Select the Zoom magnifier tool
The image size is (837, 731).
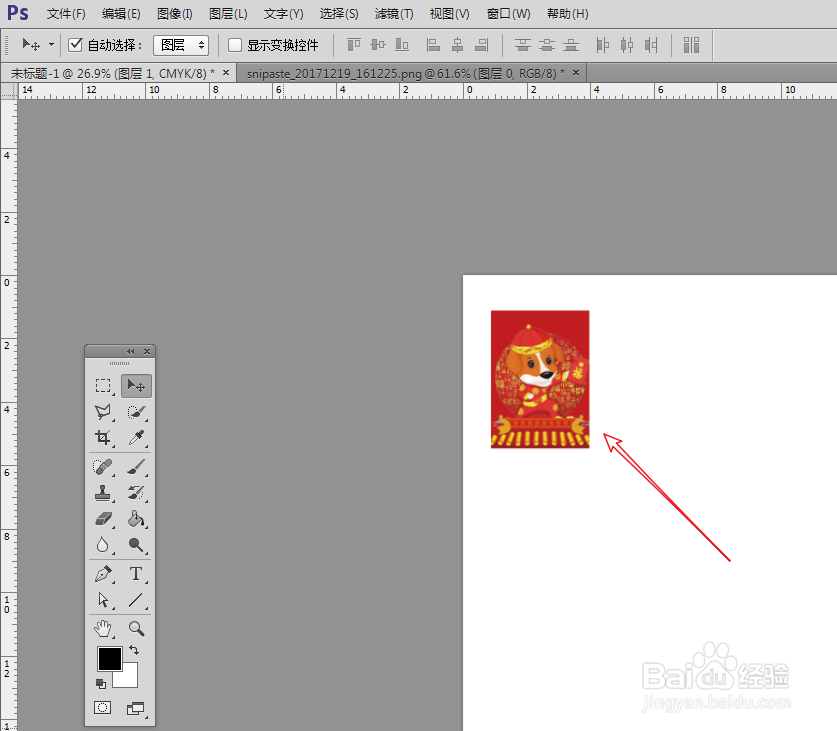pos(136,628)
